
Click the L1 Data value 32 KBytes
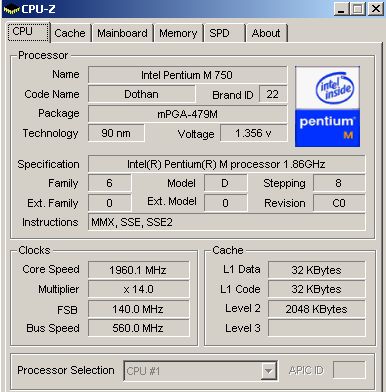tap(317, 270)
